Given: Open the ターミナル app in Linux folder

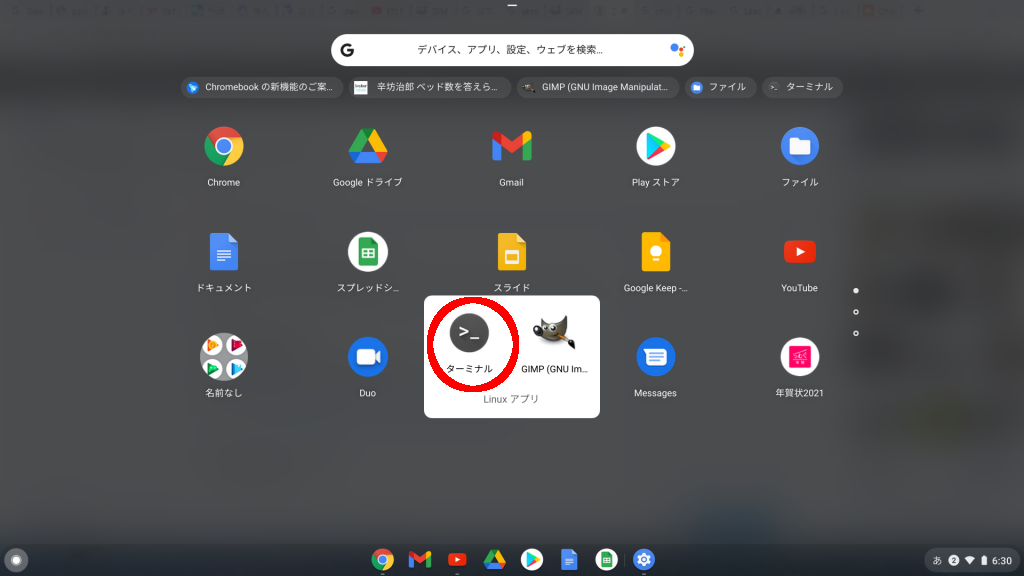Looking at the screenshot, I should pyautogui.click(x=469, y=333).
